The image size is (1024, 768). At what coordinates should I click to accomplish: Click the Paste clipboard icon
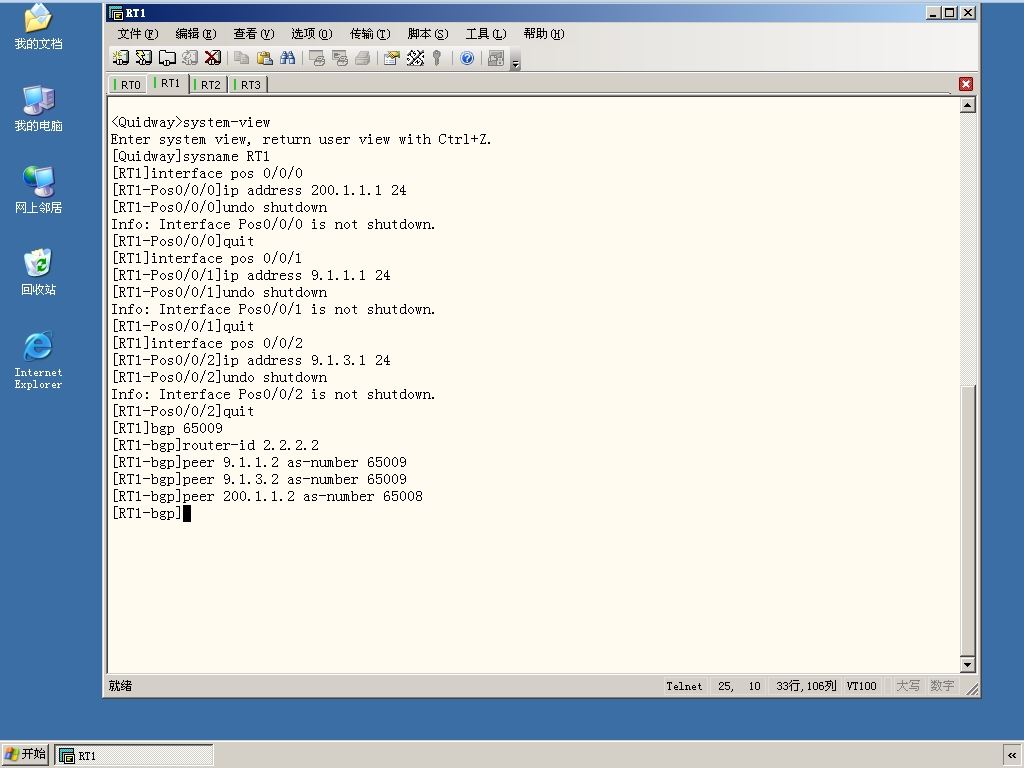coord(264,58)
